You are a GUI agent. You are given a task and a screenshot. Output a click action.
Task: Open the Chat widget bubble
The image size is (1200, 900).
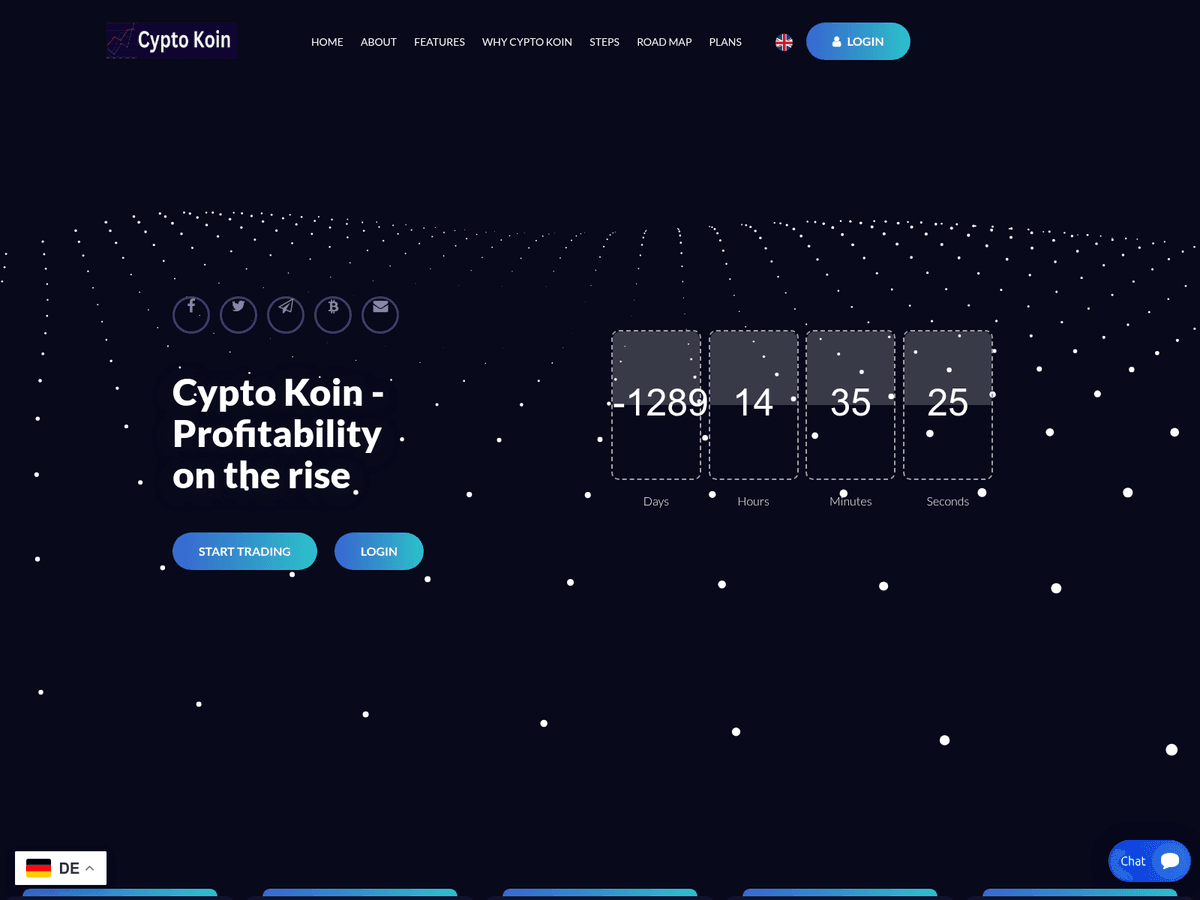point(1149,860)
